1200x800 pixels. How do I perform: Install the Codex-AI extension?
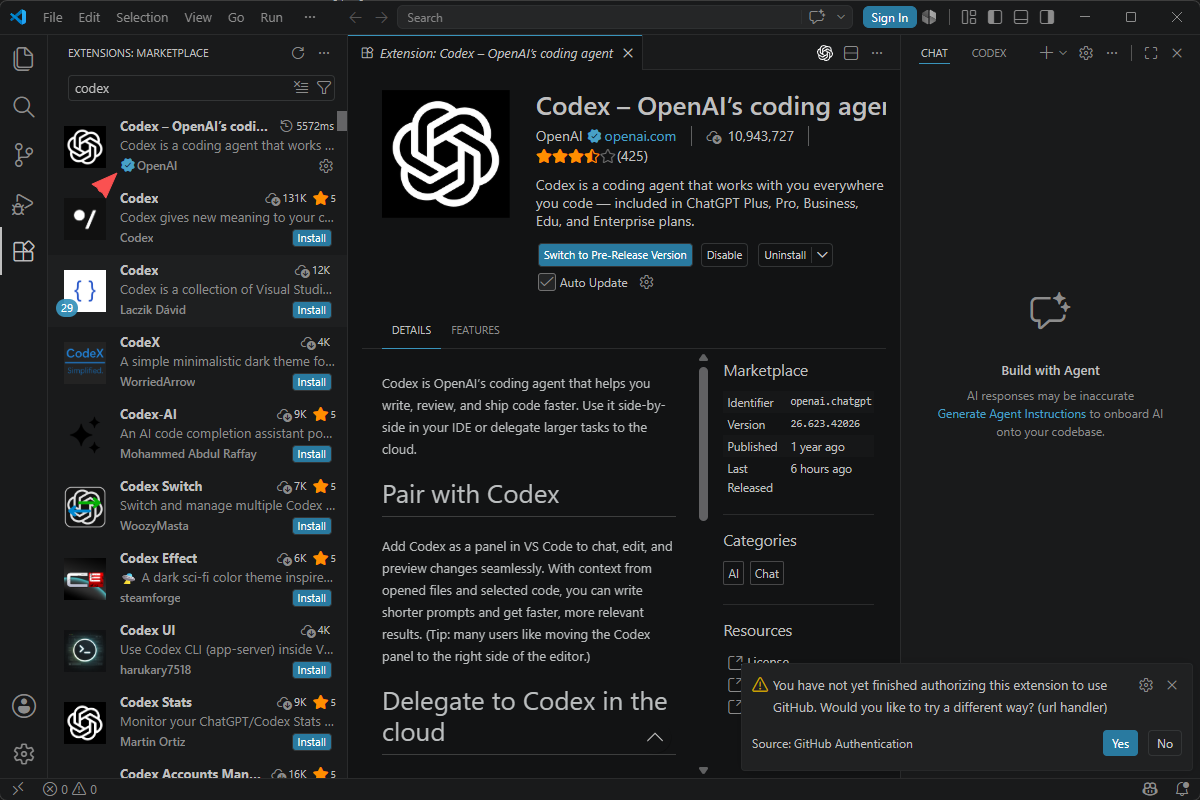[312, 454]
